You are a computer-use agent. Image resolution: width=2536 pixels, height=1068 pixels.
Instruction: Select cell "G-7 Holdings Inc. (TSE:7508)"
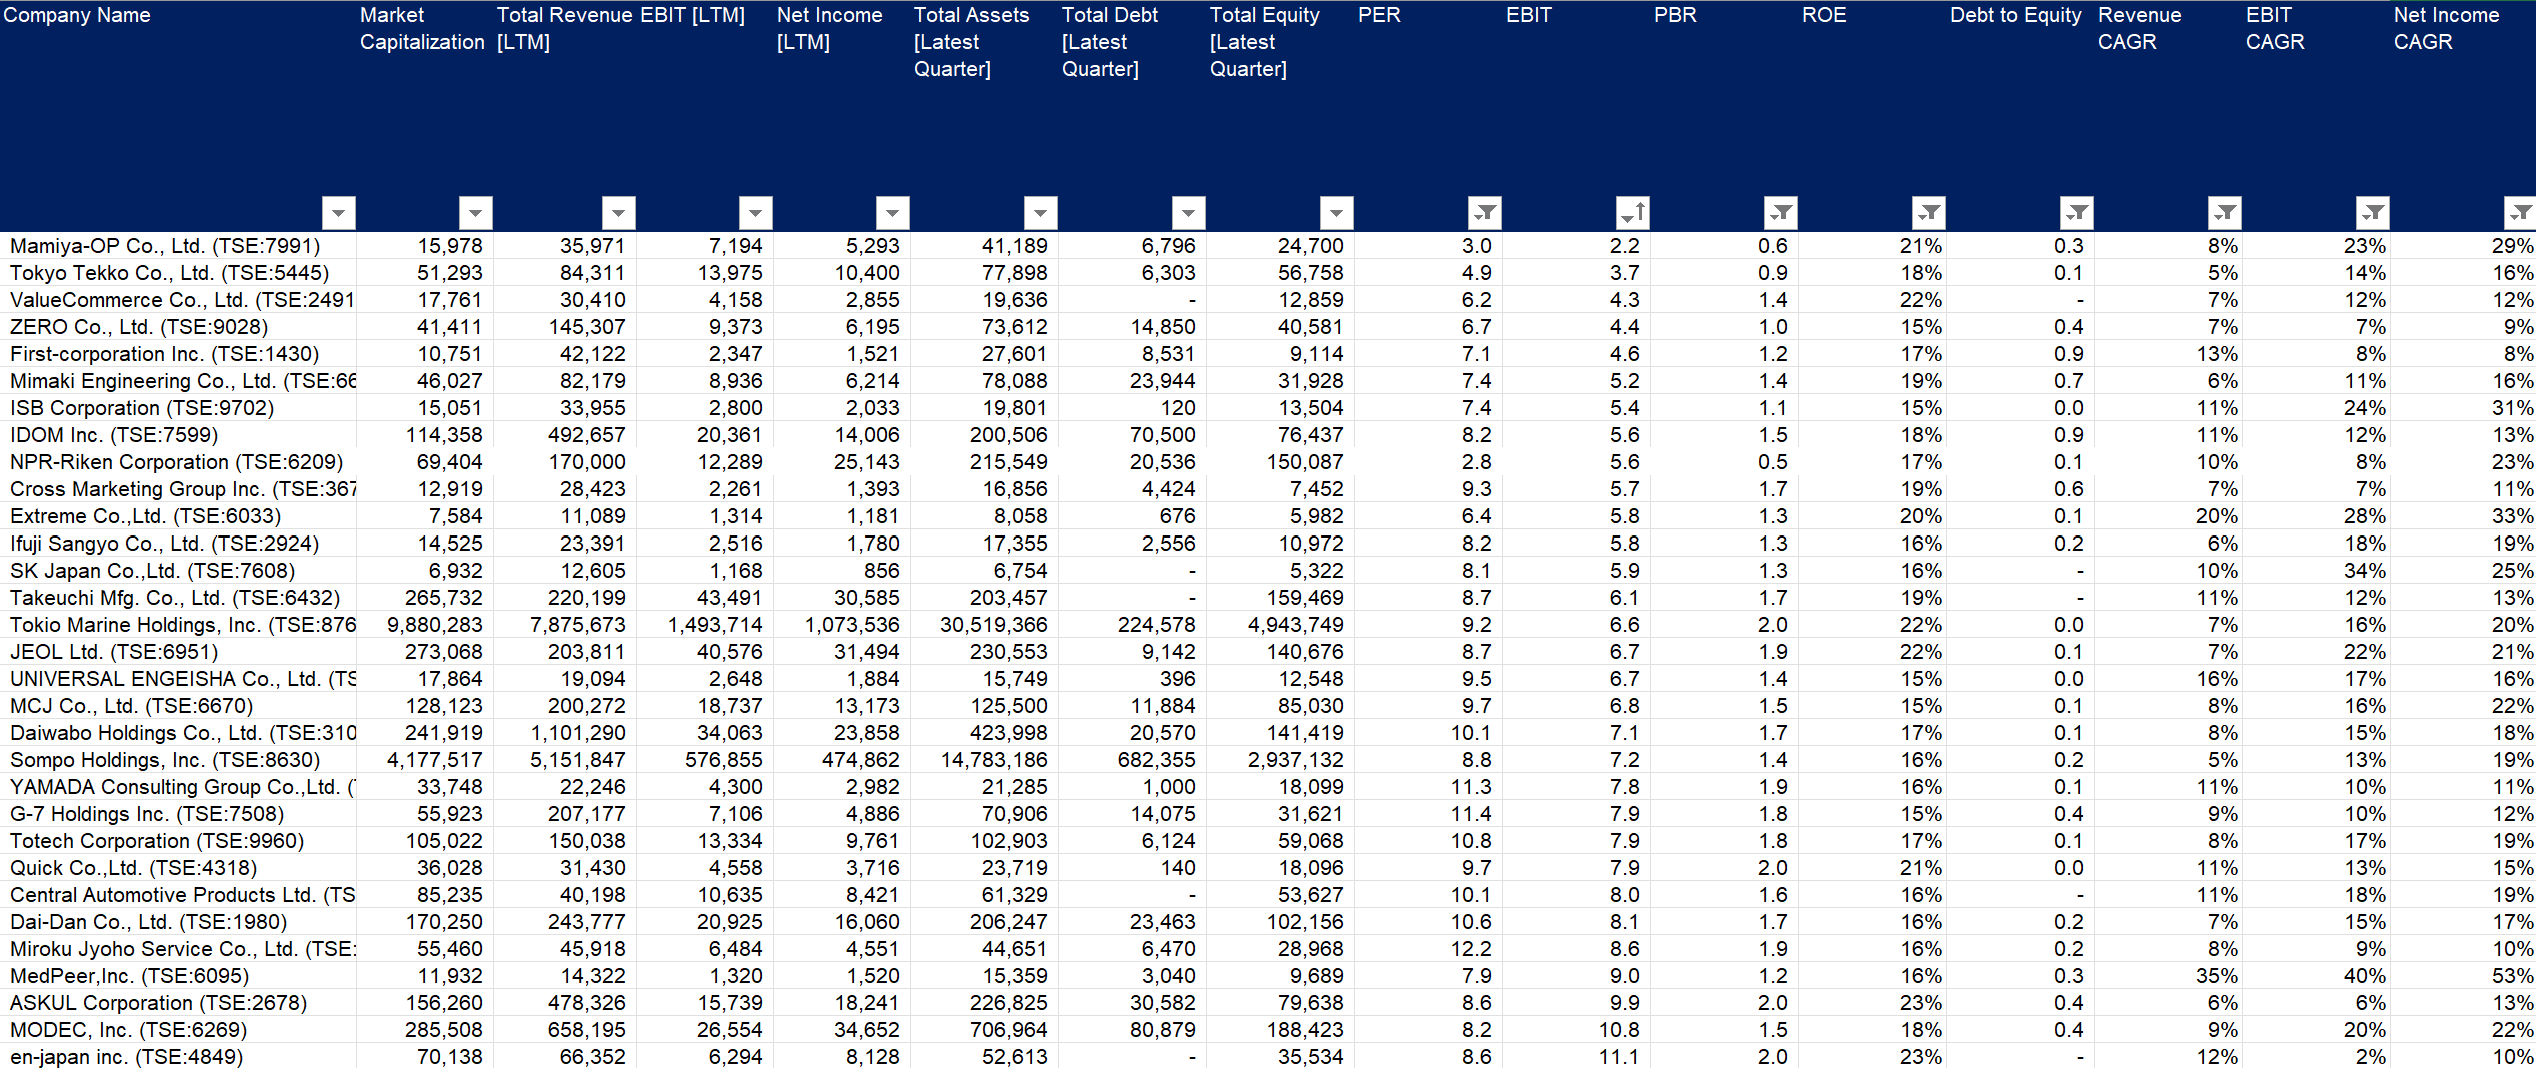(179, 814)
